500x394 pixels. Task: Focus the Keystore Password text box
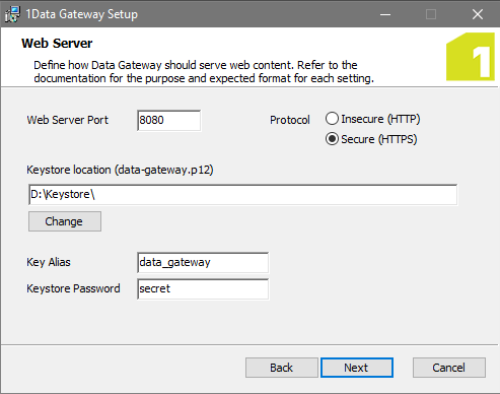[x=203, y=289]
